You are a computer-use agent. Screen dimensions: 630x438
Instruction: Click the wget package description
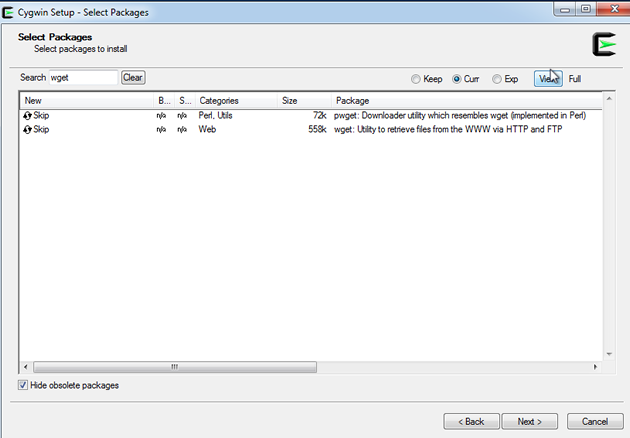[448, 129]
